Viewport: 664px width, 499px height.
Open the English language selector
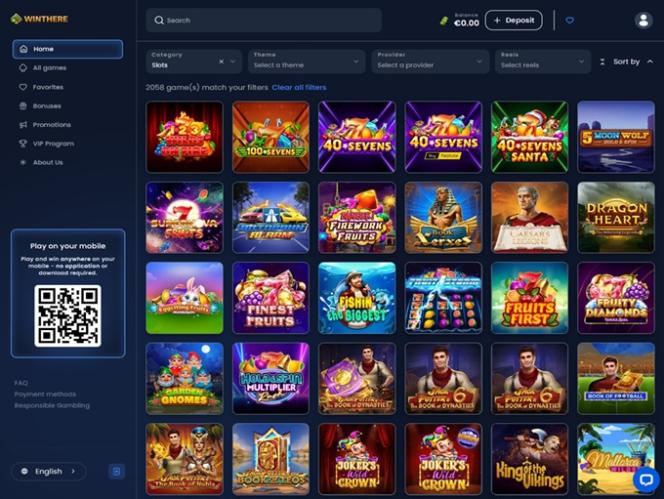tap(49, 471)
